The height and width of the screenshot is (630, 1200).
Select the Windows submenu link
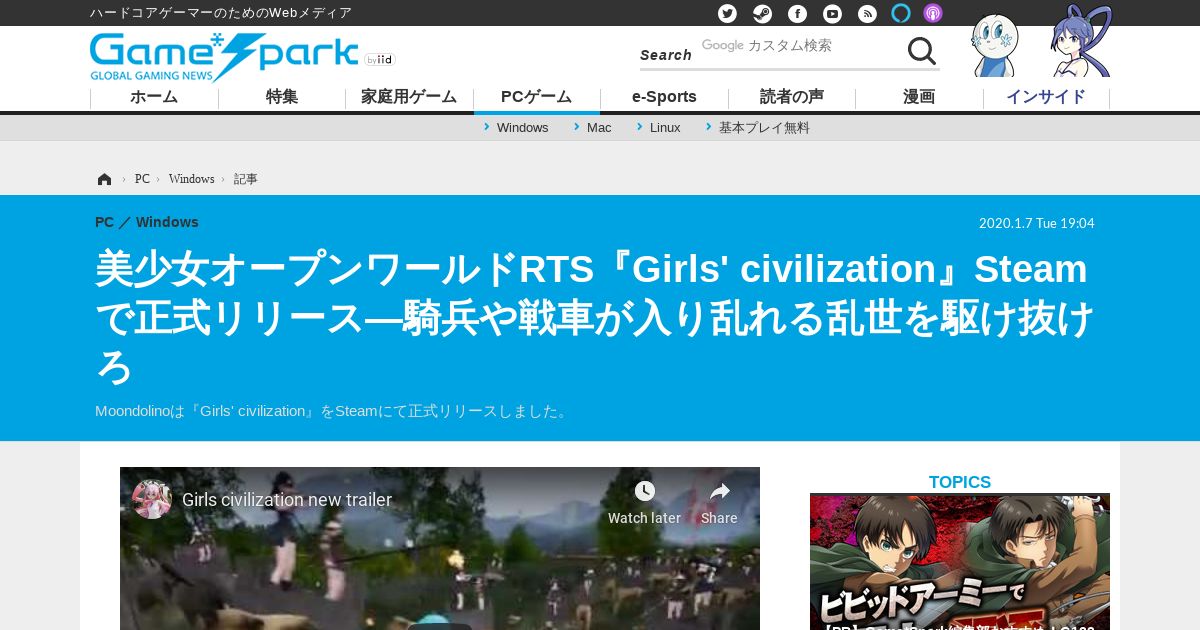(x=522, y=128)
